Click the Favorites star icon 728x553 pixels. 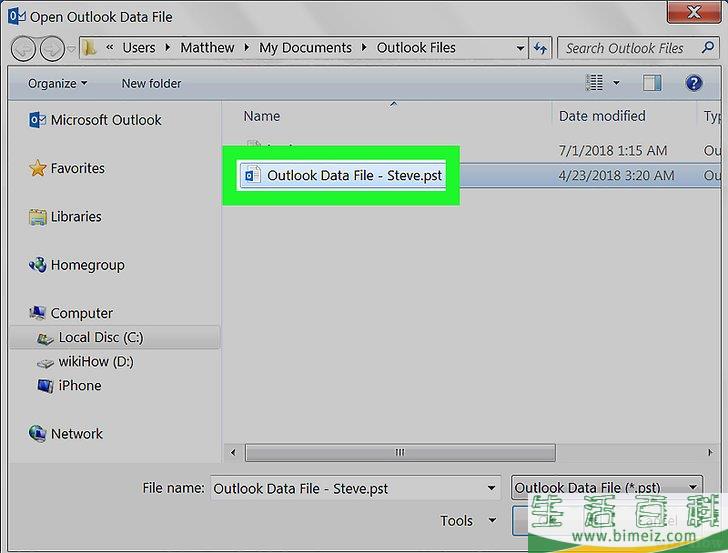pos(38,168)
